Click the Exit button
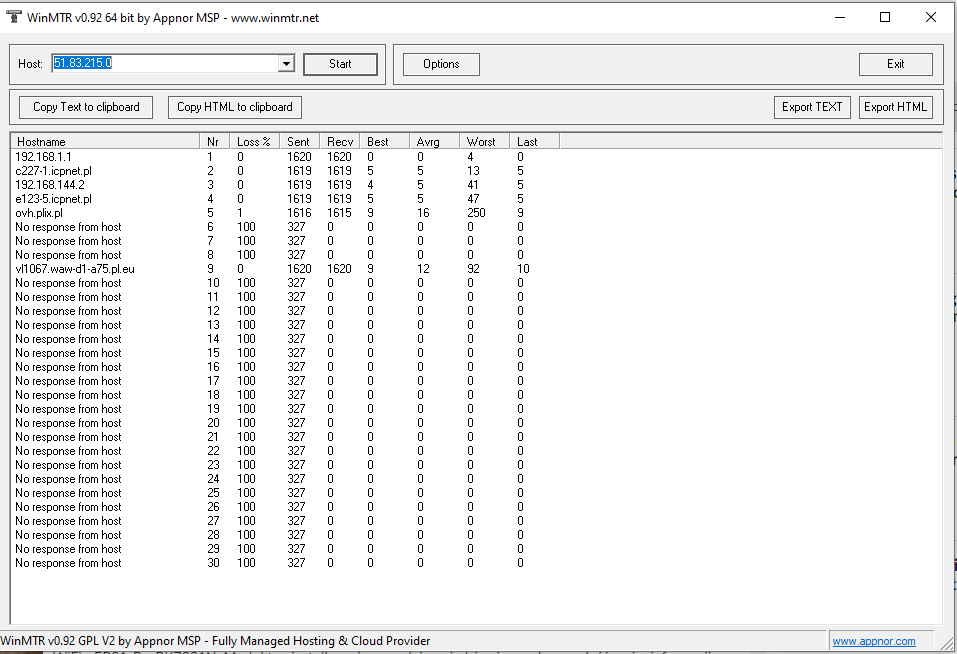Viewport: 957px width, 654px height. pos(895,64)
